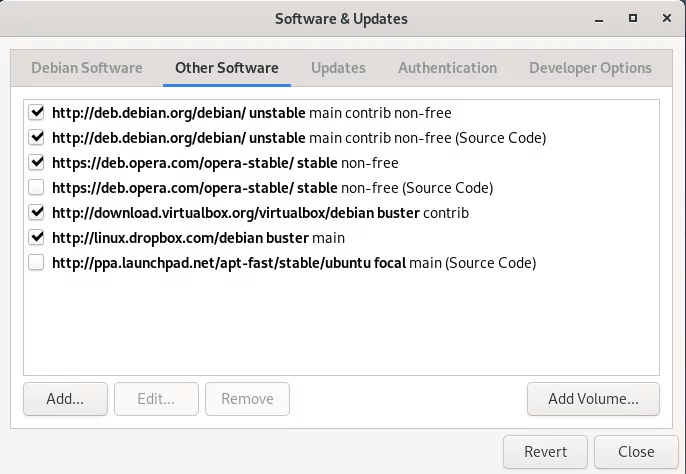This screenshot has height=474, width=686.
Task: Select the linux.dropbox.com repository row text
Action: [x=198, y=238]
